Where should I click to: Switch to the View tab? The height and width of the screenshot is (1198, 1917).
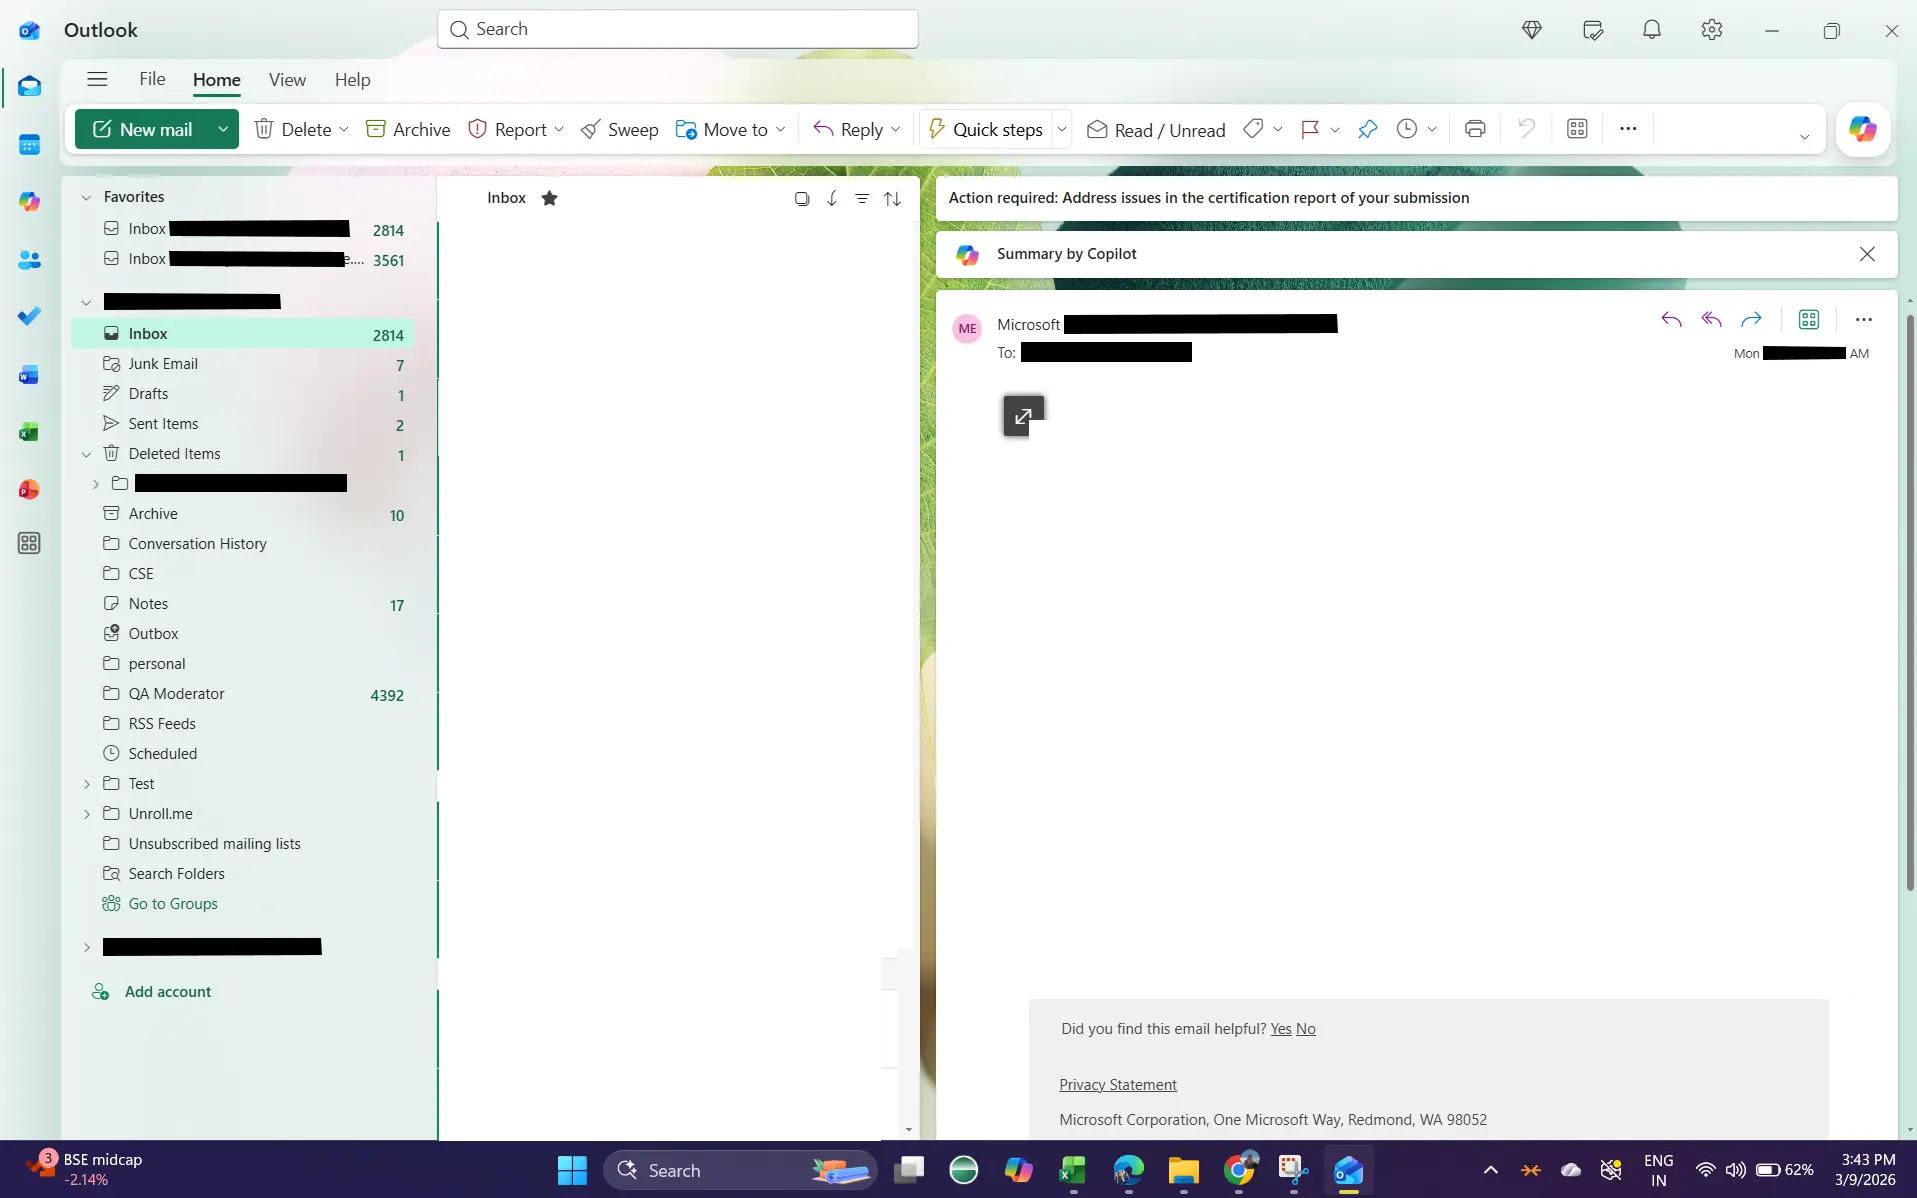point(287,80)
